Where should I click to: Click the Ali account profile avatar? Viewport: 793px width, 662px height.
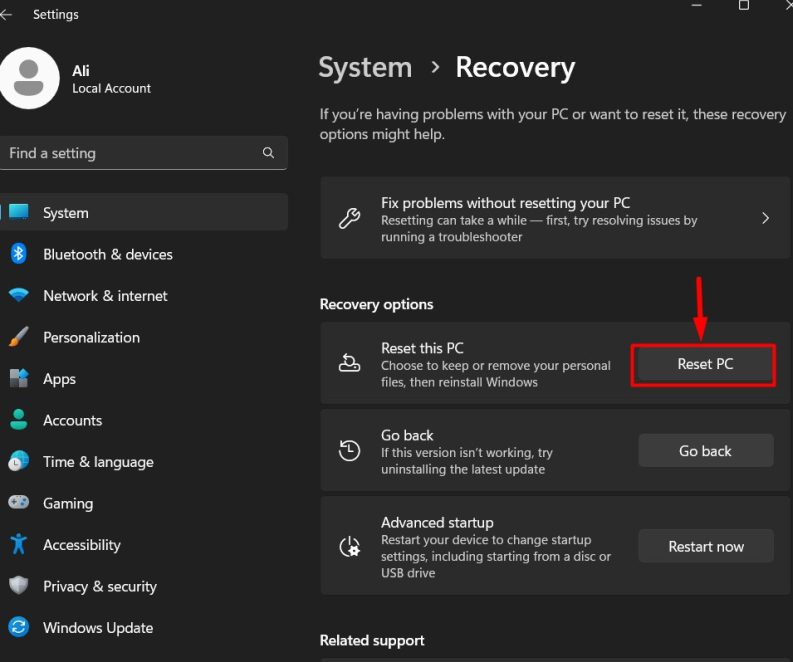[29, 79]
